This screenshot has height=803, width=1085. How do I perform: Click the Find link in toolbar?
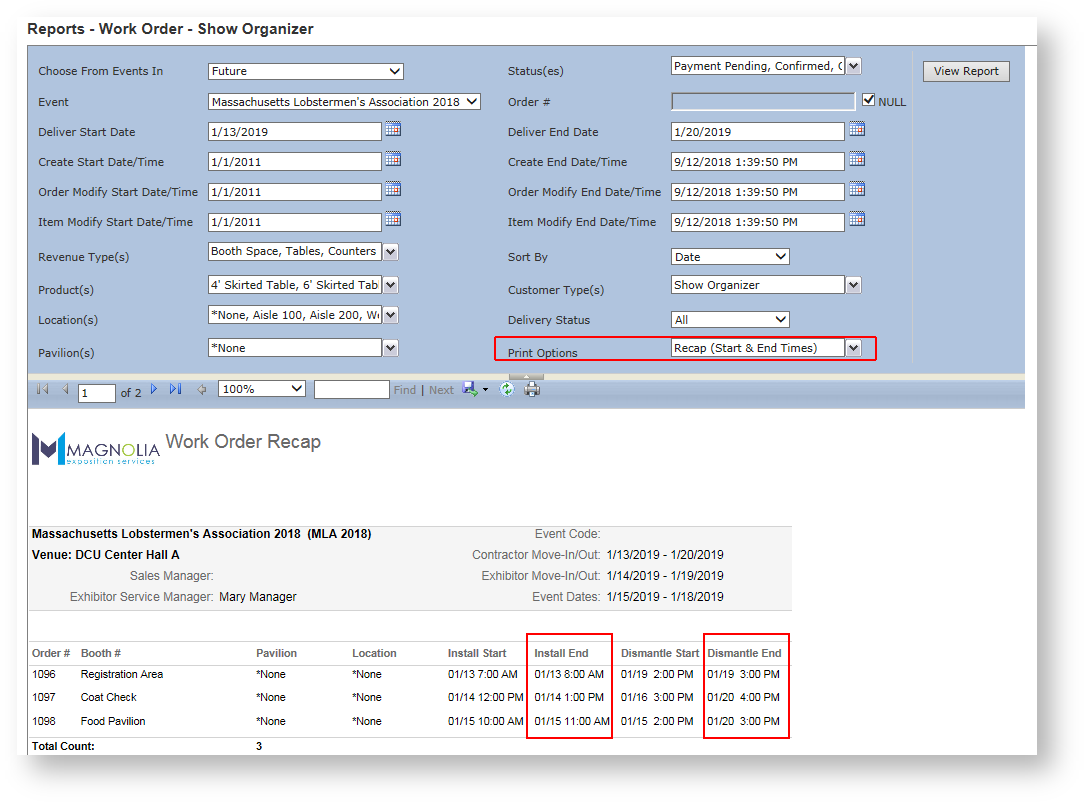(x=405, y=390)
